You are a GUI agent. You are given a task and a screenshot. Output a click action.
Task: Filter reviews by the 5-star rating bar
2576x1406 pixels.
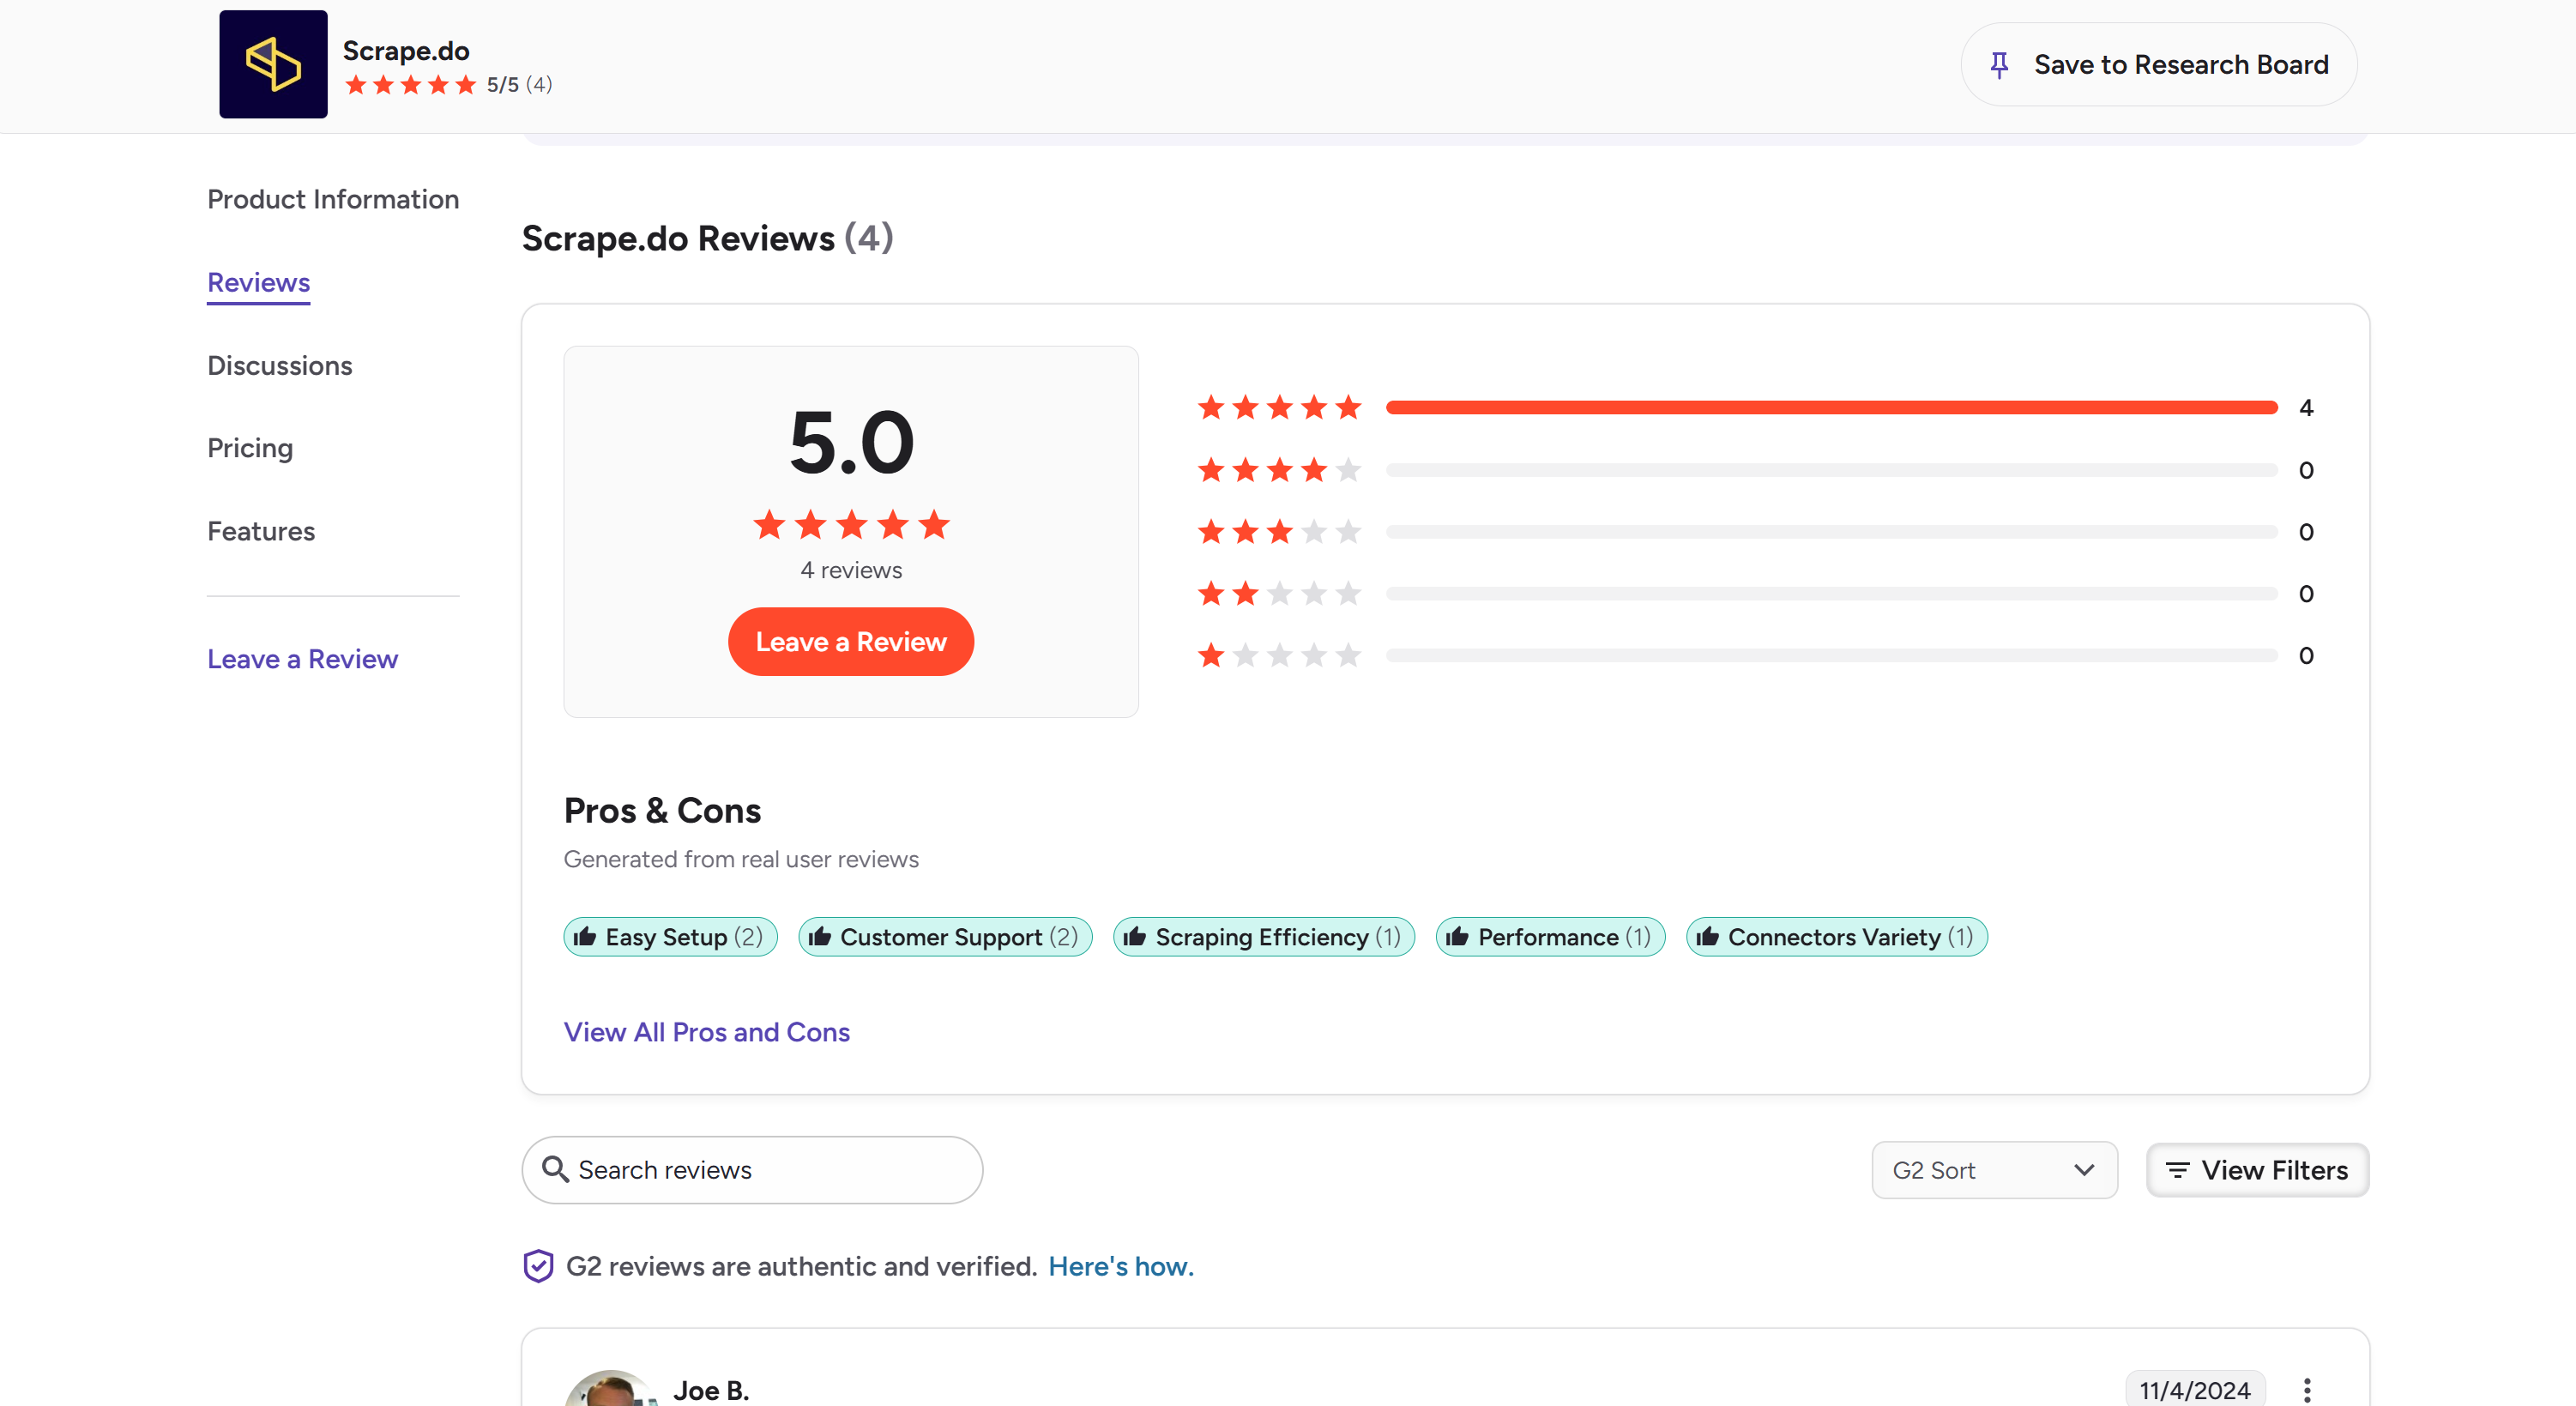click(1831, 407)
